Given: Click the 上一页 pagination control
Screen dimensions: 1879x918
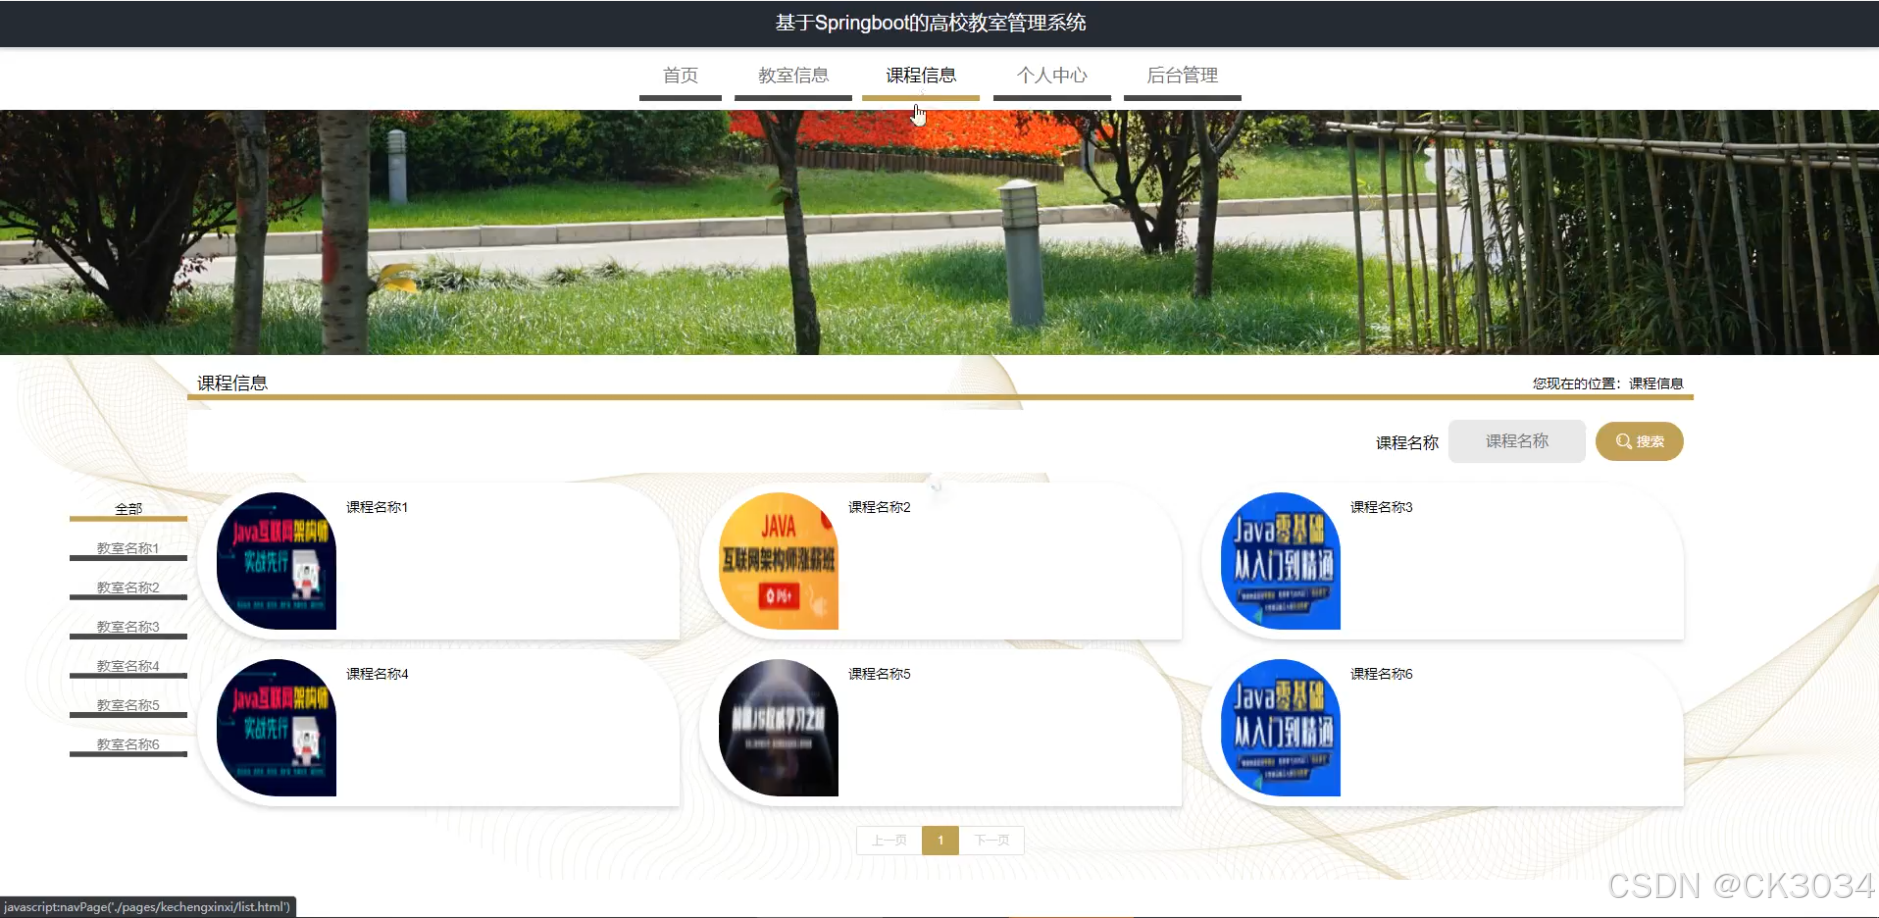Looking at the screenshot, I should click(888, 840).
